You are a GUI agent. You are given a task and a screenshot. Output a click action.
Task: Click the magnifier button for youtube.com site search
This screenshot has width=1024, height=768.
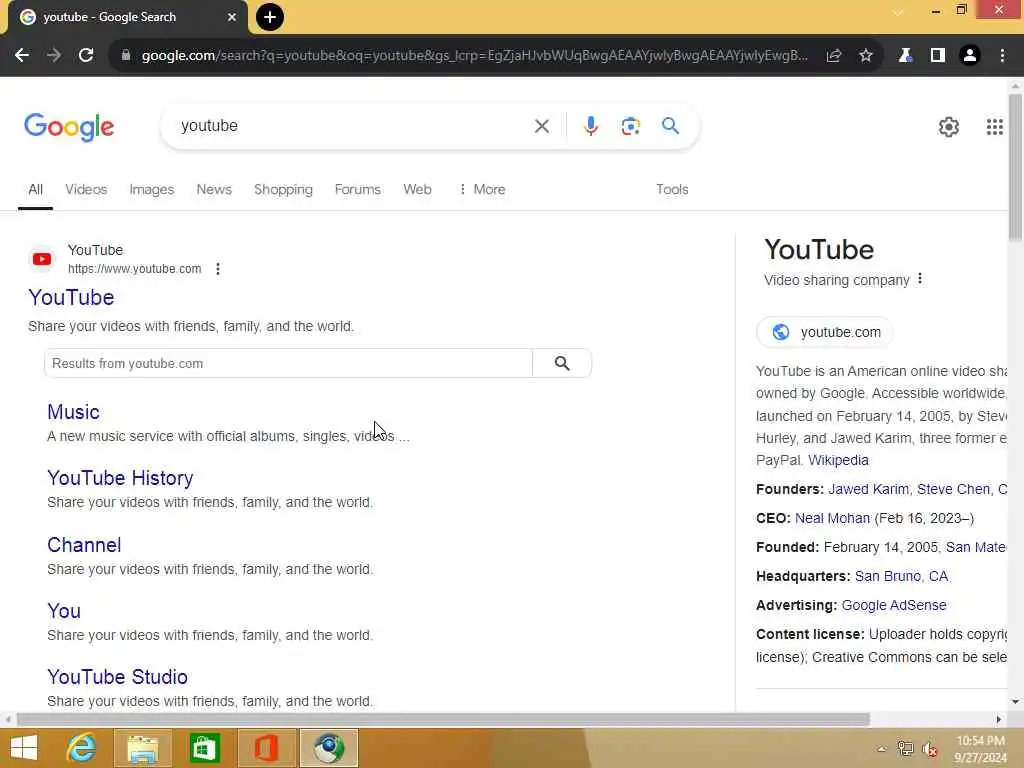click(x=562, y=363)
